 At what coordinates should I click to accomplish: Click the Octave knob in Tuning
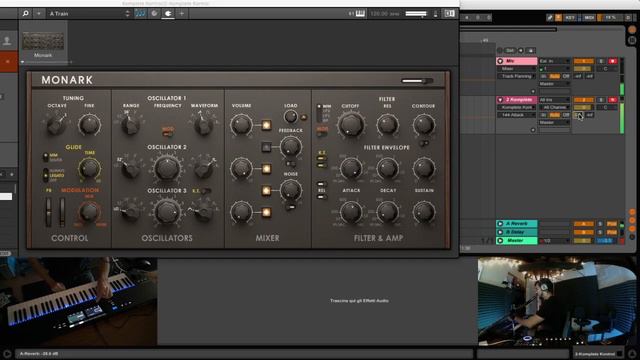(x=56, y=124)
